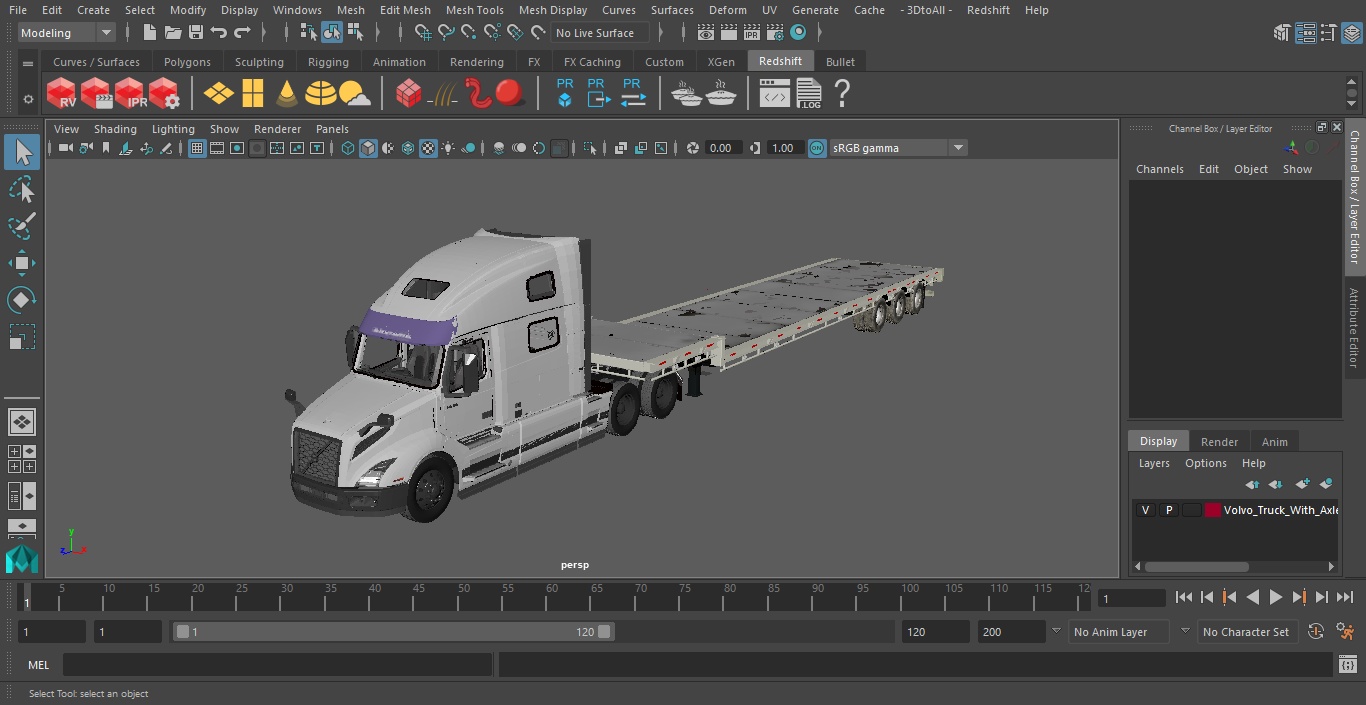This screenshot has height=705, width=1366.
Task: Activate the Paint selection tool
Action: tap(22, 226)
